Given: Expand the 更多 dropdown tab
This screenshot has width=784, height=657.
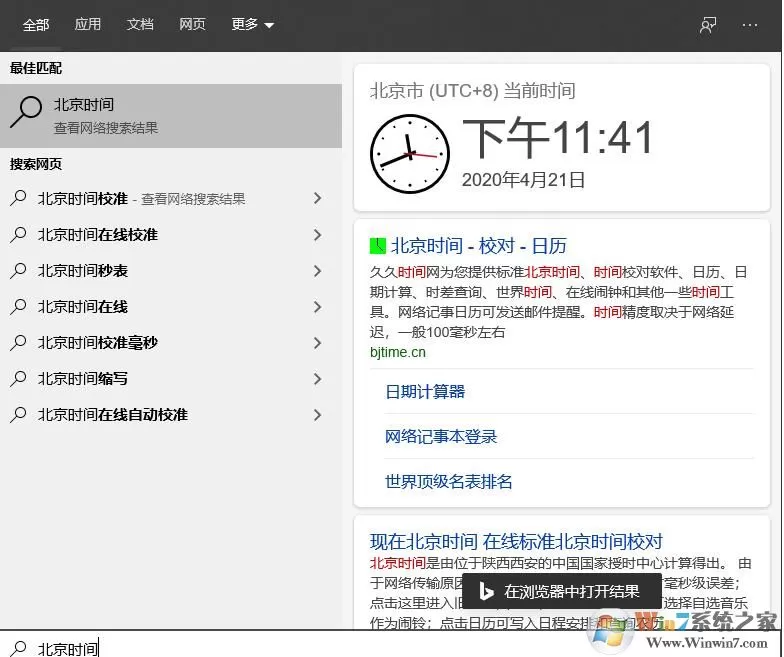Looking at the screenshot, I should (x=252, y=24).
